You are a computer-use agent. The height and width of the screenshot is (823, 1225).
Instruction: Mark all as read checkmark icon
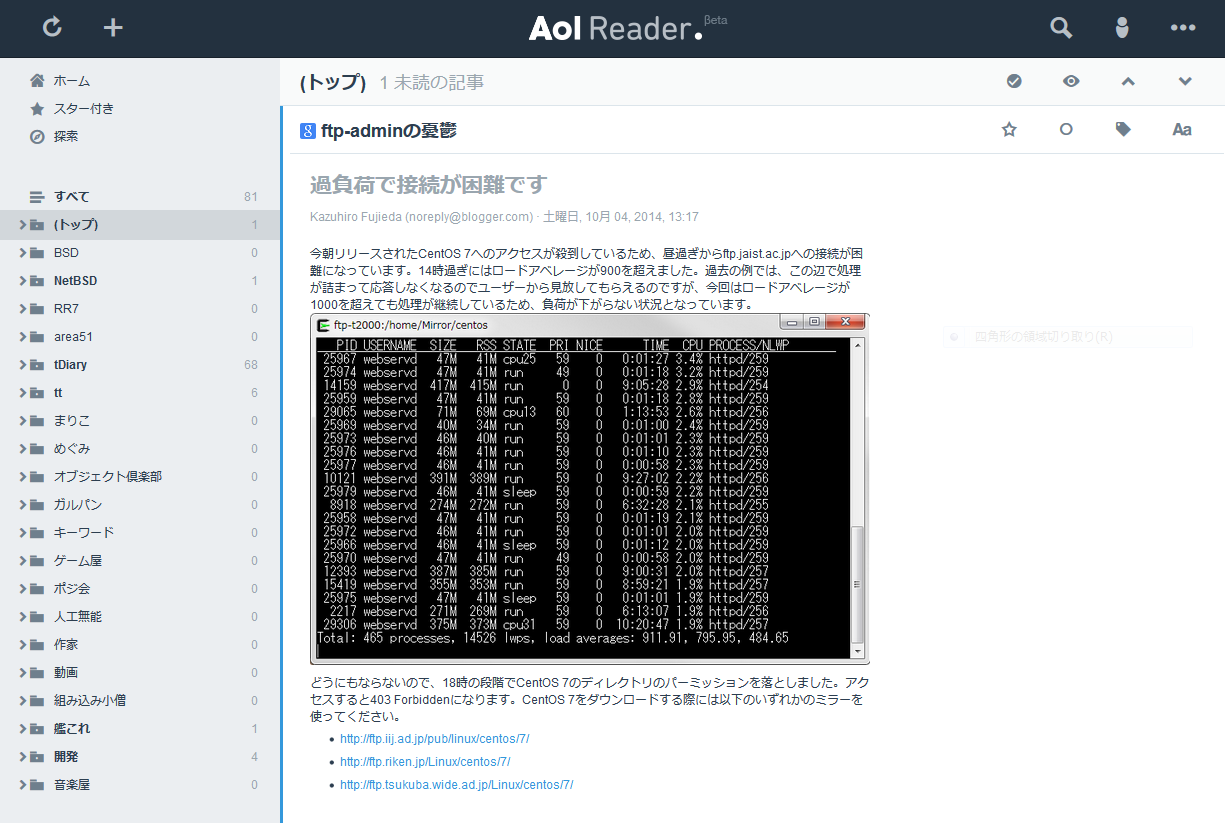click(1014, 81)
